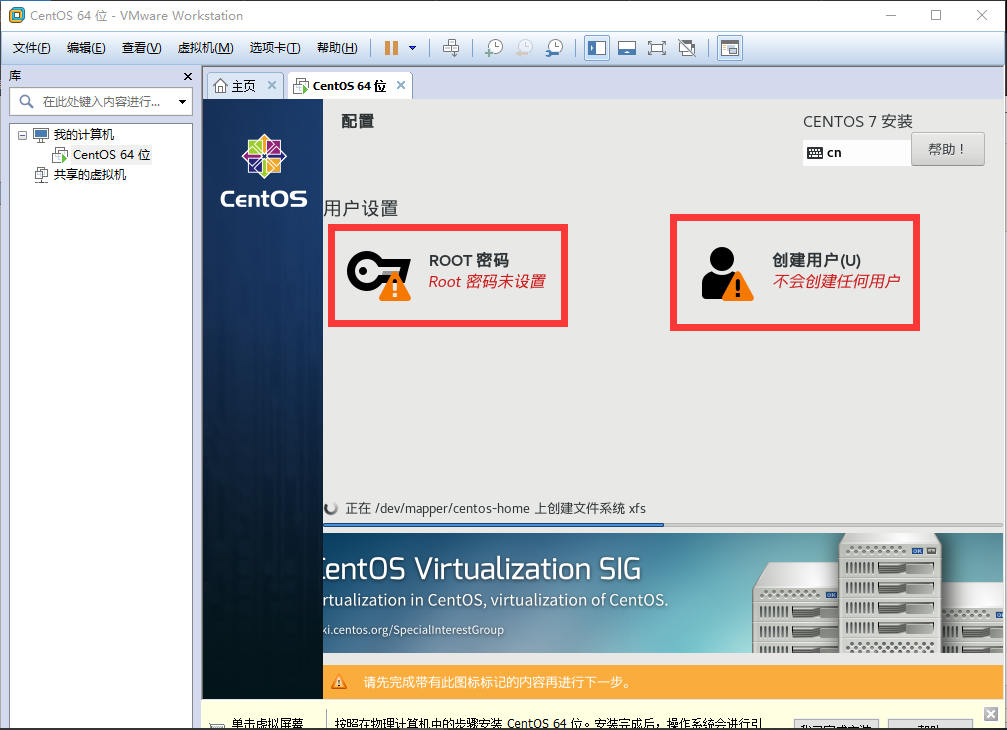The height and width of the screenshot is (730, 1007).
Task: Click the revert to snapshot icon
Action: point(524,48)
